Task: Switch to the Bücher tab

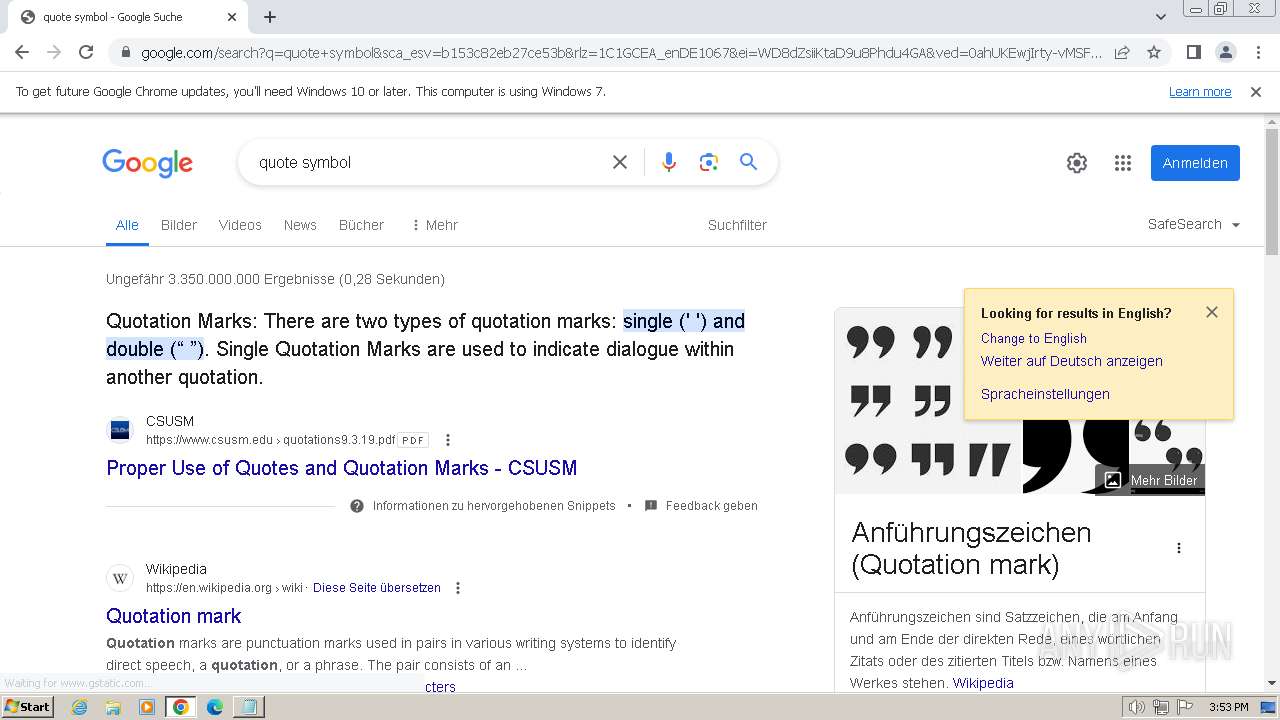Action: coord(361,225)
